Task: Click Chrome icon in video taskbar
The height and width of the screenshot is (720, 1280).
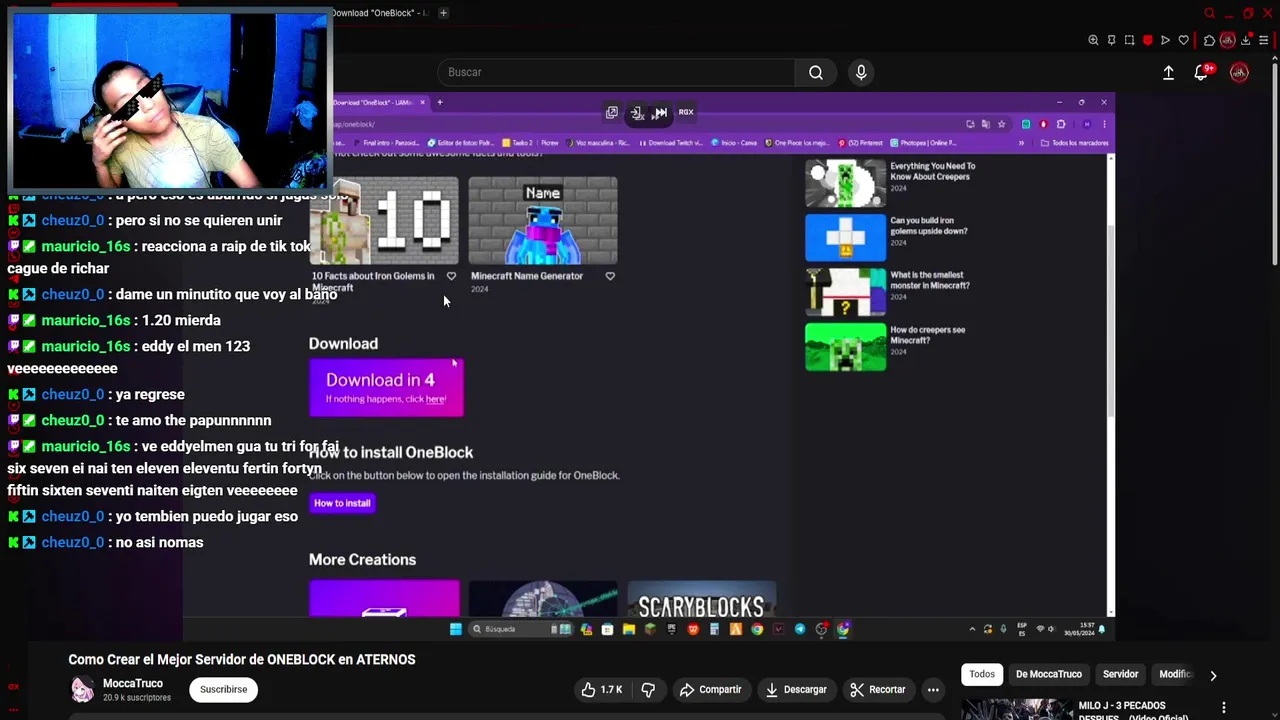Action: (x=757, y=629)
